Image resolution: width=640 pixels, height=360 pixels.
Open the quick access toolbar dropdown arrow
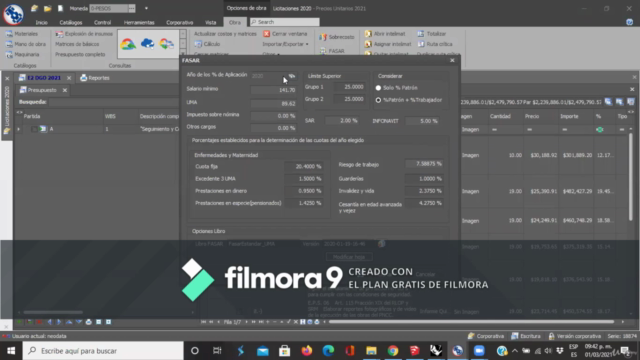146,8
